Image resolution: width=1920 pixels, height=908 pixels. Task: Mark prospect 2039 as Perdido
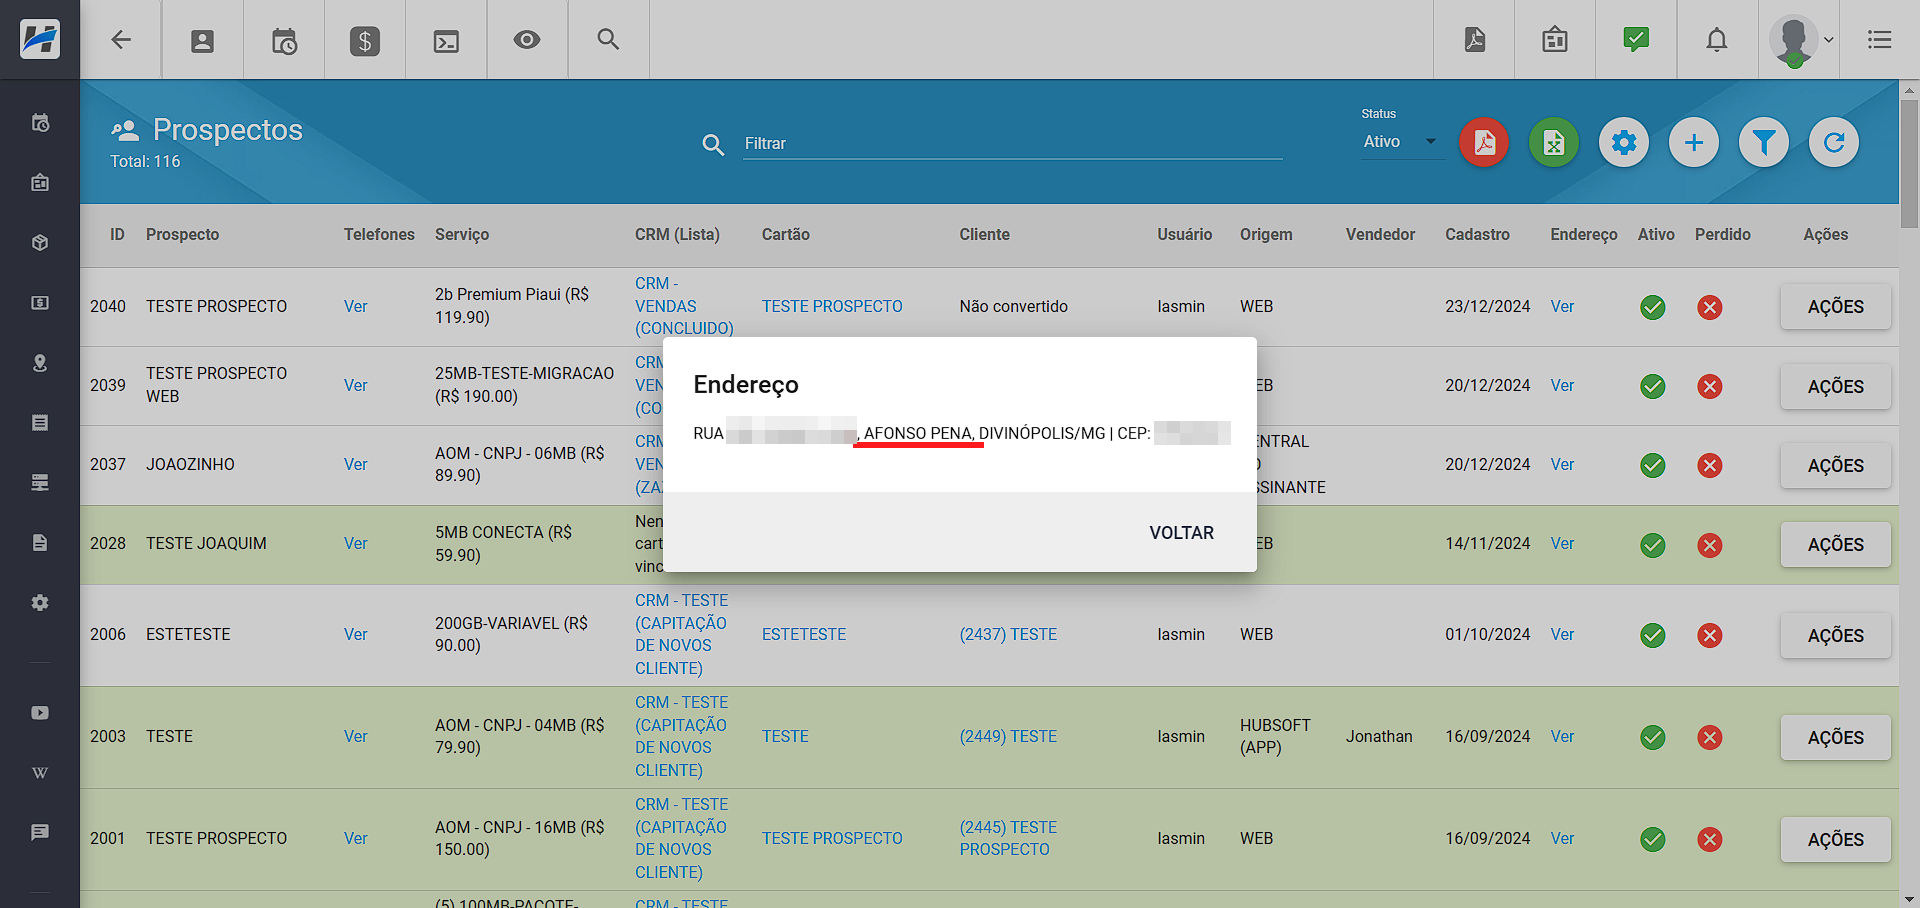point(1710,386)
